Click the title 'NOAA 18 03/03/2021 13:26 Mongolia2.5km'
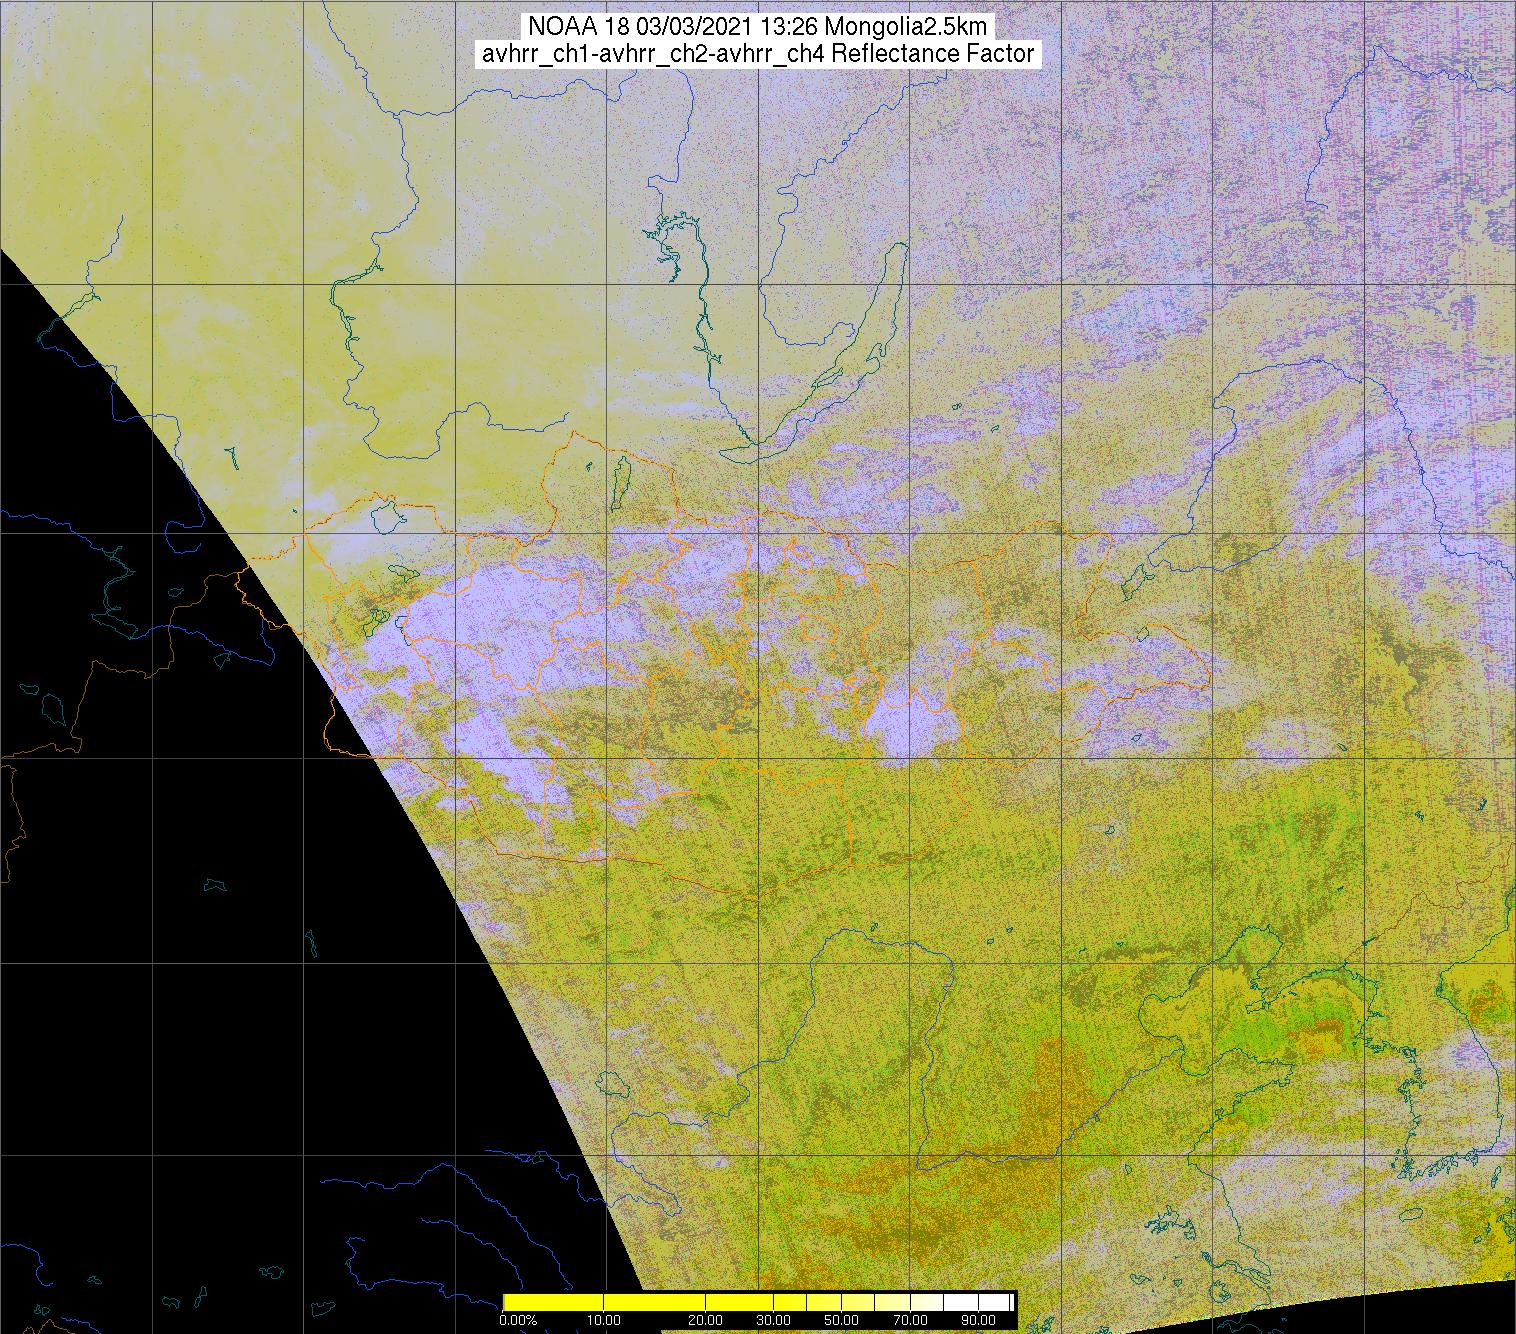Image resolution: width=1516 pixels, height=1334 pixels. pos(758,26)
